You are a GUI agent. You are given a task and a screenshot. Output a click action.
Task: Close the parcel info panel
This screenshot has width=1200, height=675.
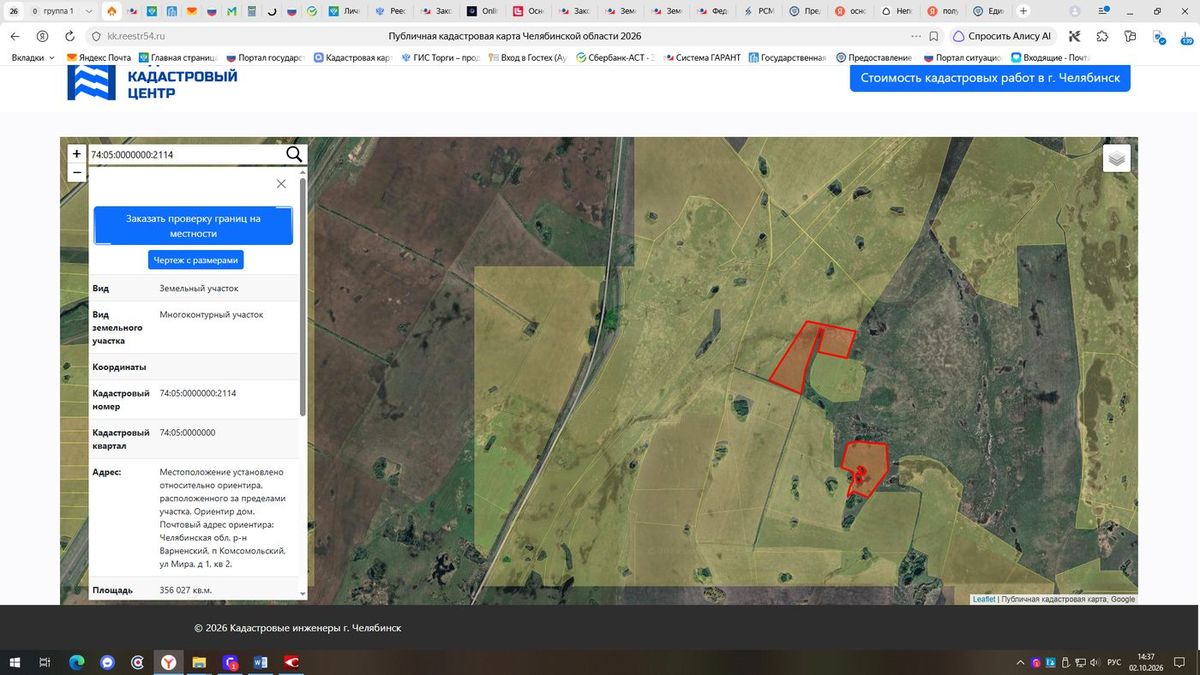coord(281,184)
